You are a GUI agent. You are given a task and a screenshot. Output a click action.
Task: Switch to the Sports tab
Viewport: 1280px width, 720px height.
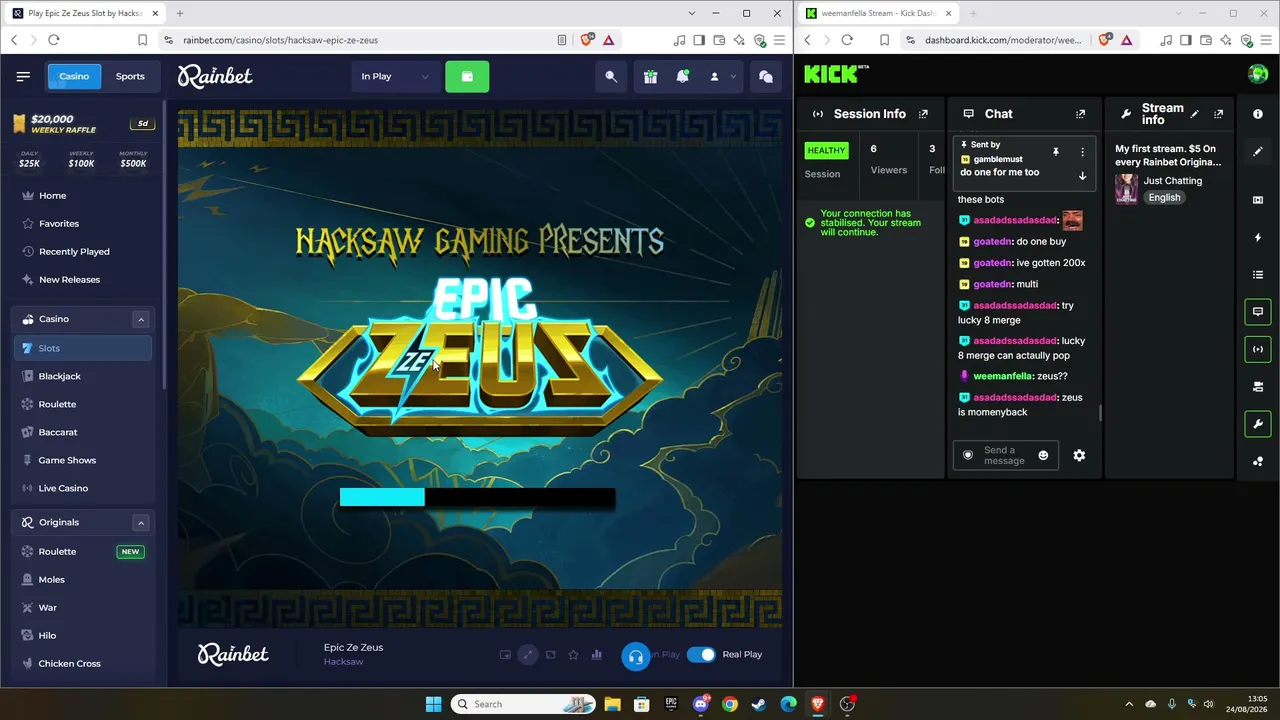(130, 76)
